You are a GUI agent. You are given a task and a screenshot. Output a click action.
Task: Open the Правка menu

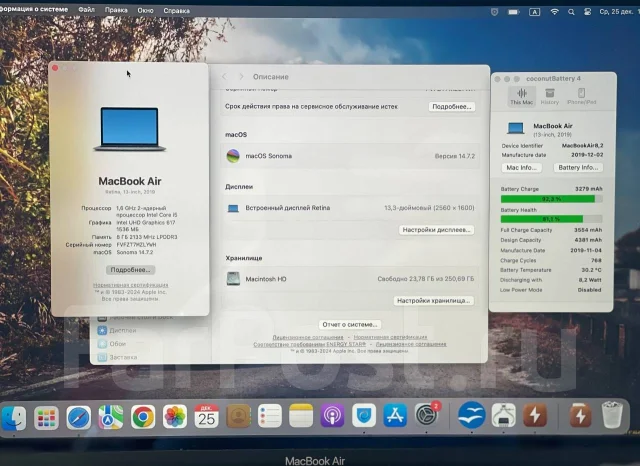[116, 10]
